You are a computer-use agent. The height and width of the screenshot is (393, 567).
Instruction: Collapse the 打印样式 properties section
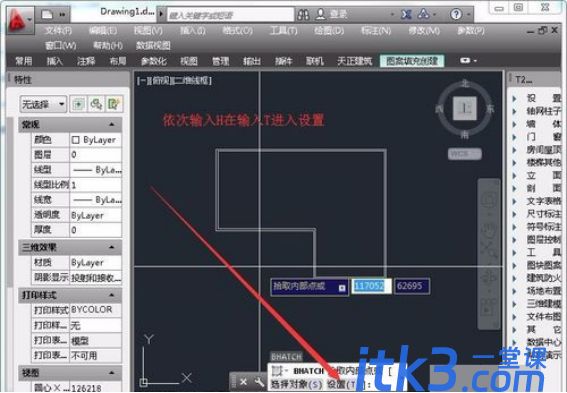click(x=112, y=295)
